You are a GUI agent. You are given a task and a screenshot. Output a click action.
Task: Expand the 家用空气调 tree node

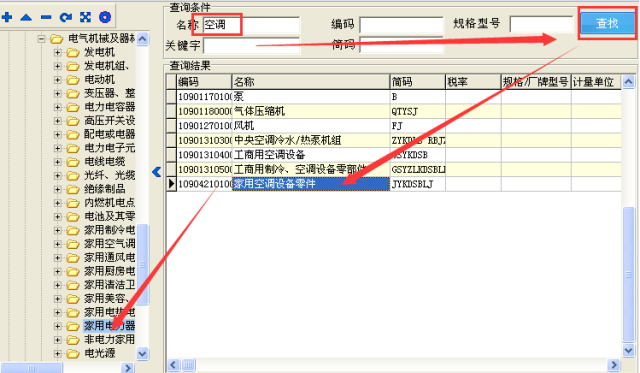tap(58, 244)
